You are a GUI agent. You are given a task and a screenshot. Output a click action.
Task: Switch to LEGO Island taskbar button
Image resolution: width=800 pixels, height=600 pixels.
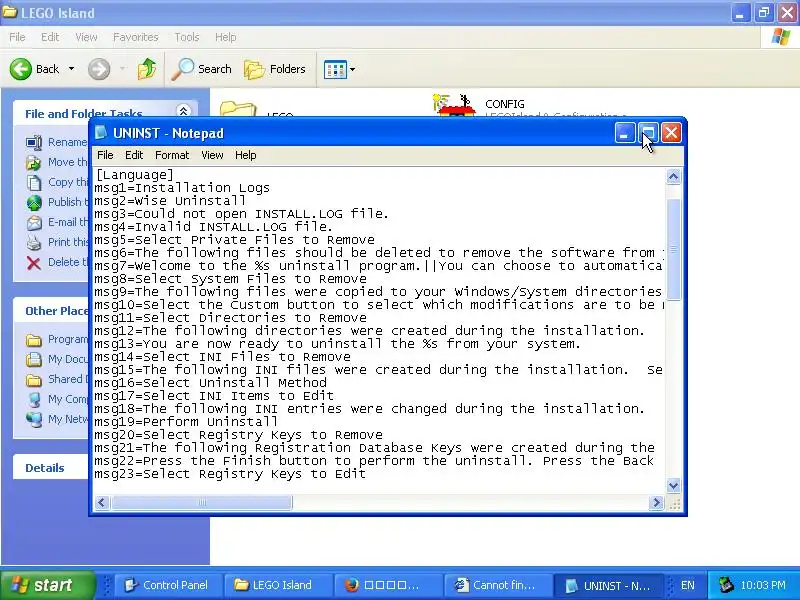click(x=278, y=585)
